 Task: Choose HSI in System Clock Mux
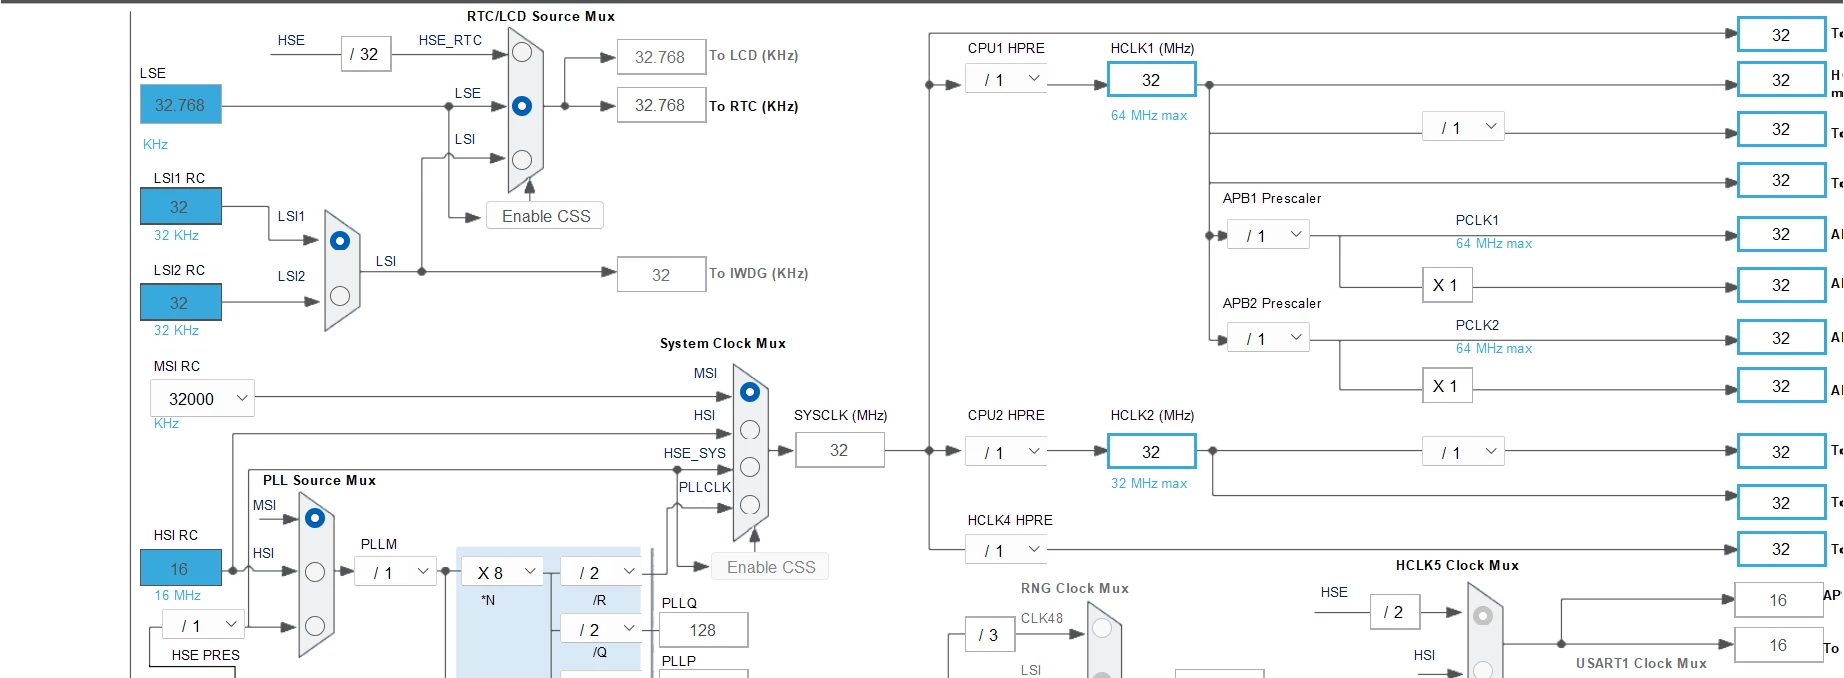coord(750,430)
